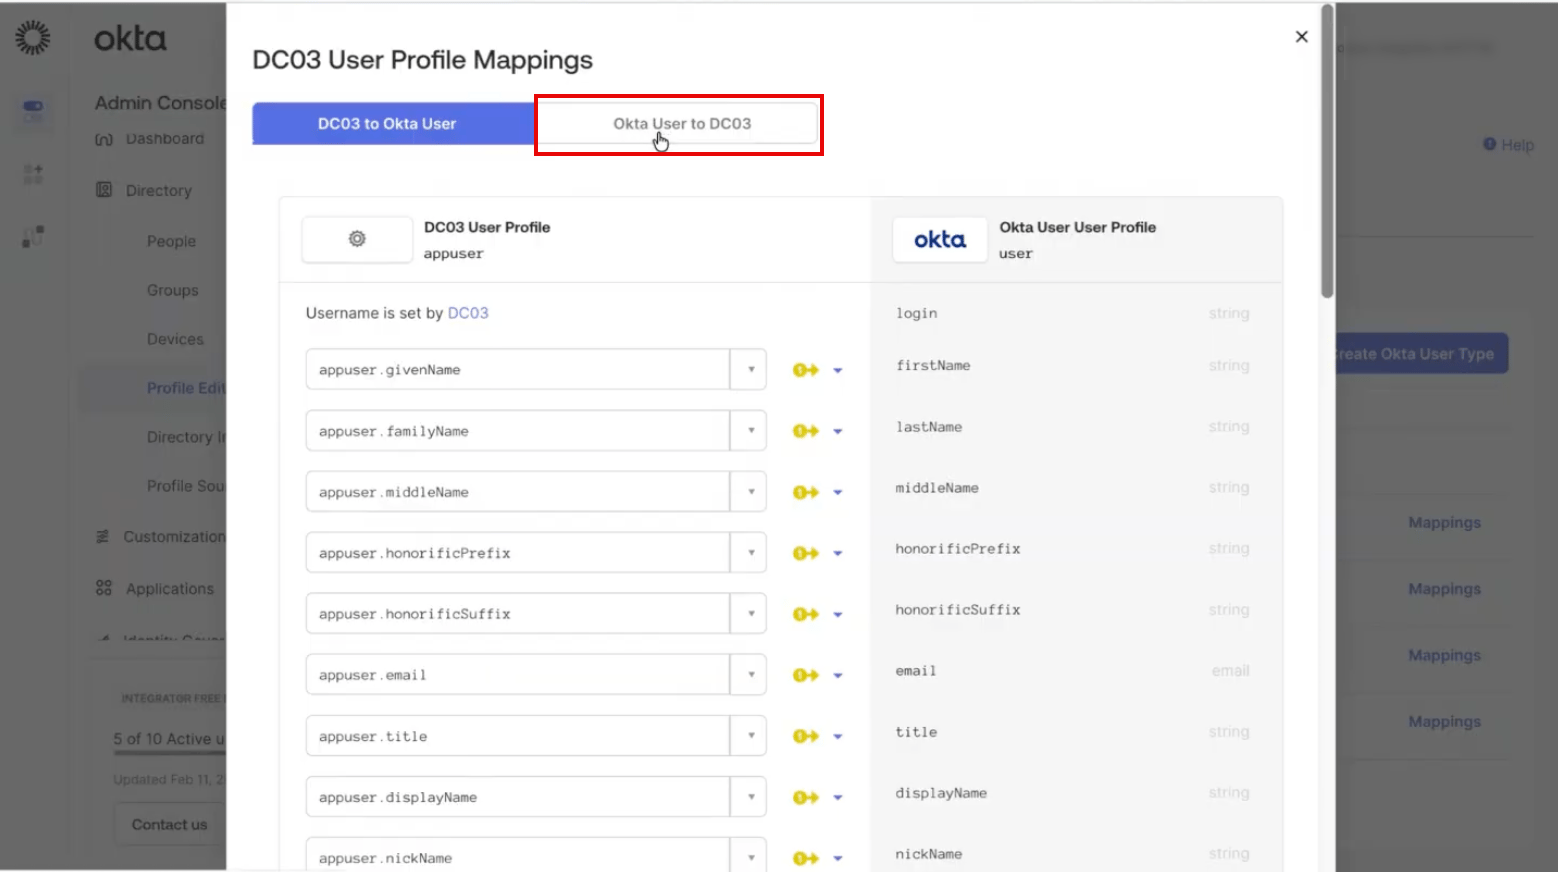Close the User Profile Mappings dialog
This screenshot has height=872, width=1558.
[x=1301, y=37]
